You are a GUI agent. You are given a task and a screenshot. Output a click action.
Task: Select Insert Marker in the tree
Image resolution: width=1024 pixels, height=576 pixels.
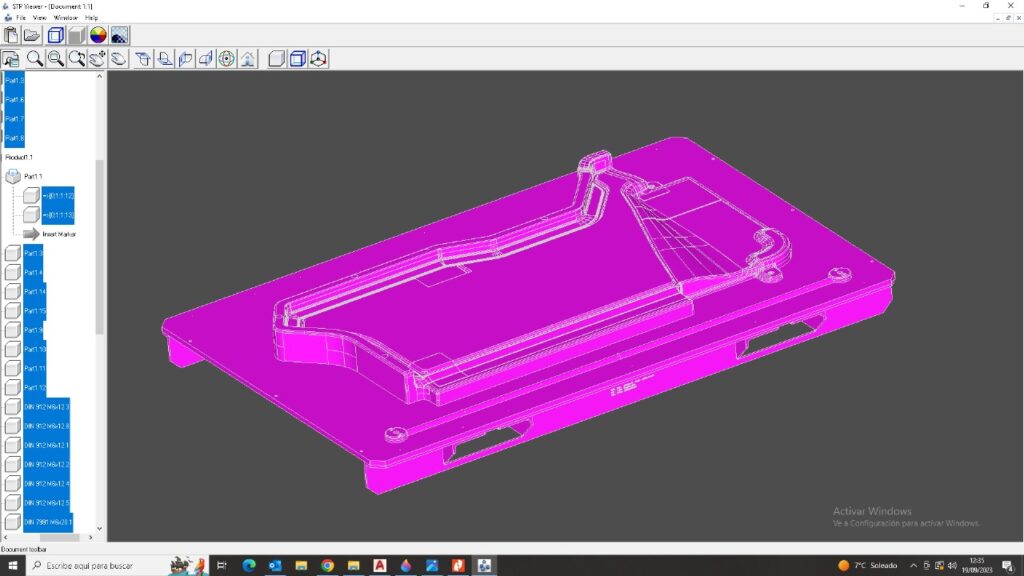click(x=59, y=234)
